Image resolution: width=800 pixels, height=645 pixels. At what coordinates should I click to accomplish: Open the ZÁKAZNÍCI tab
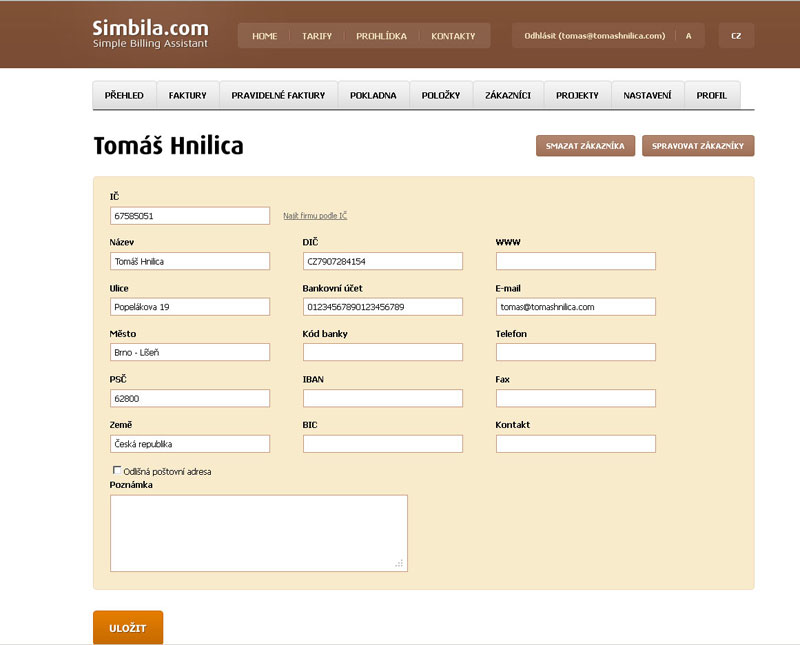508,96
